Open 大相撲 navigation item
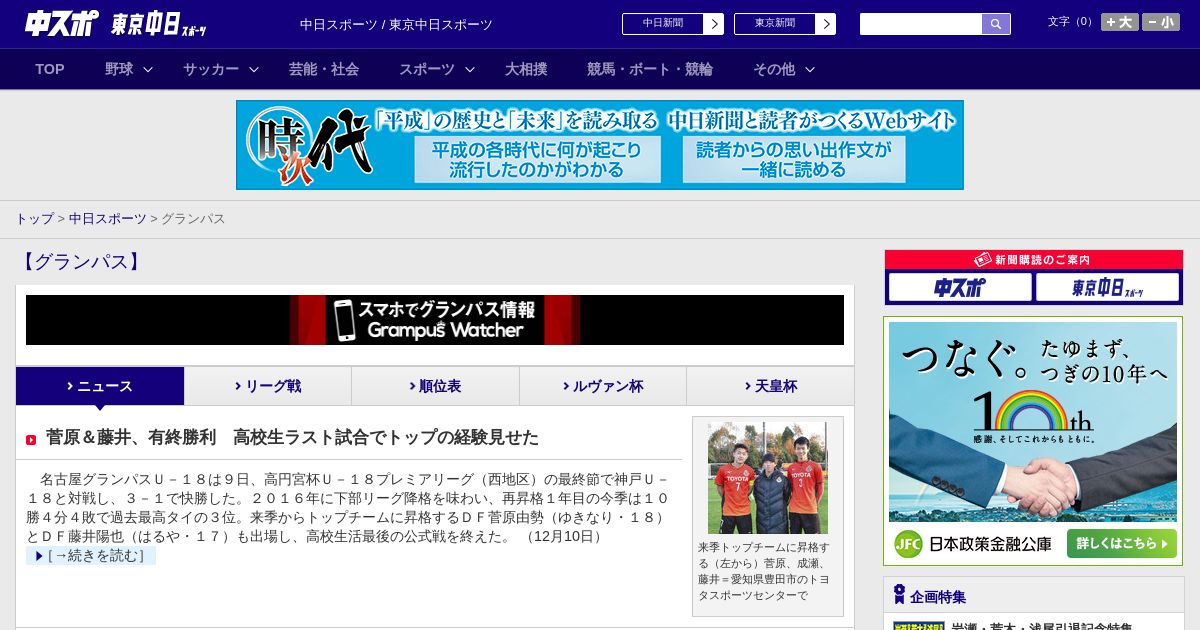 point(526,69)
